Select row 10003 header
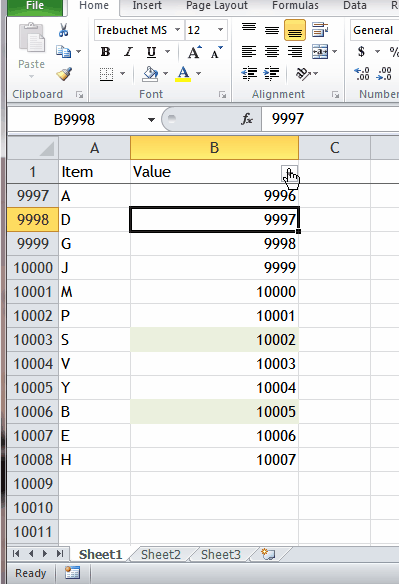 [33, 340]
